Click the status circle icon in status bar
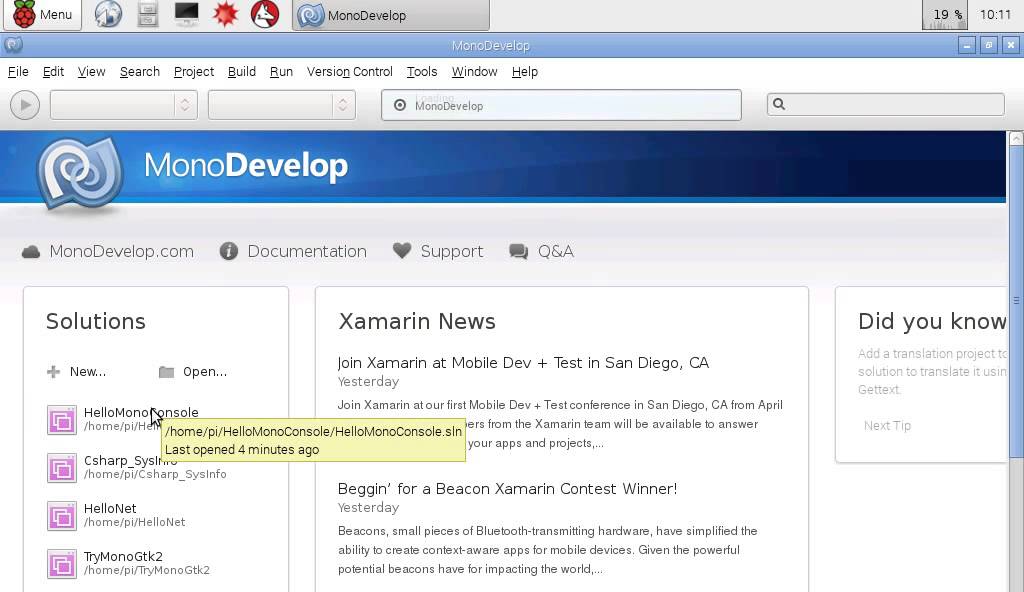1024x592 pixels. (400, 105)
